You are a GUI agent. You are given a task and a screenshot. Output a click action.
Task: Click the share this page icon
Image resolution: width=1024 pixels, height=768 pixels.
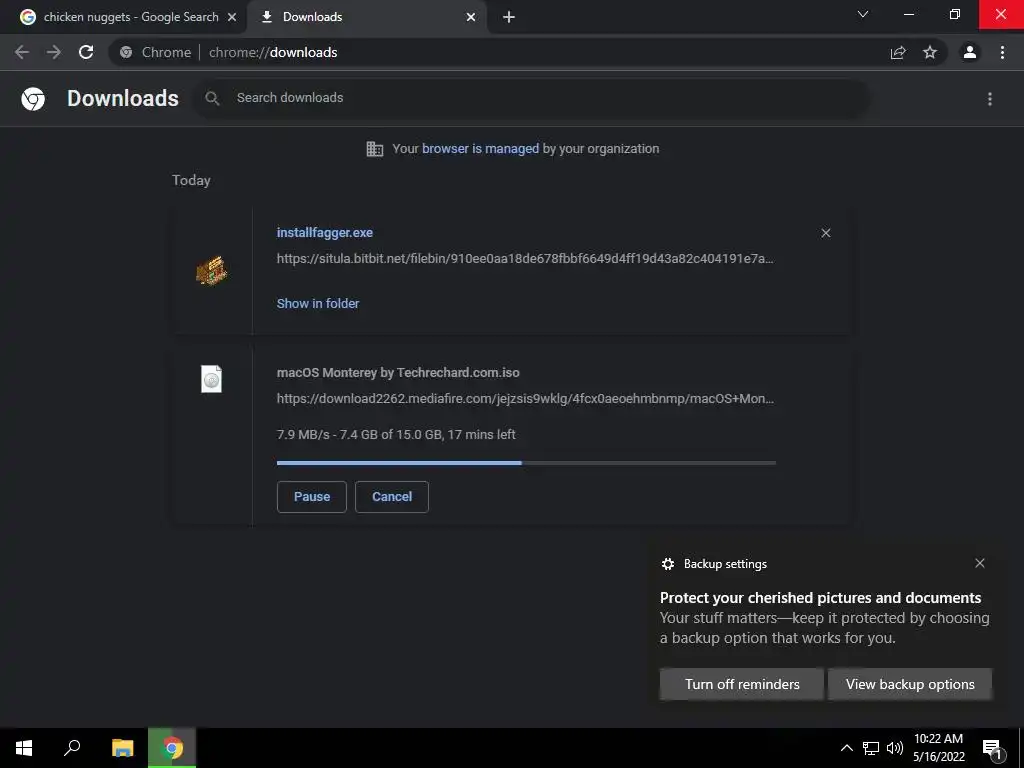pyautogui.click(x=898, y=52)
